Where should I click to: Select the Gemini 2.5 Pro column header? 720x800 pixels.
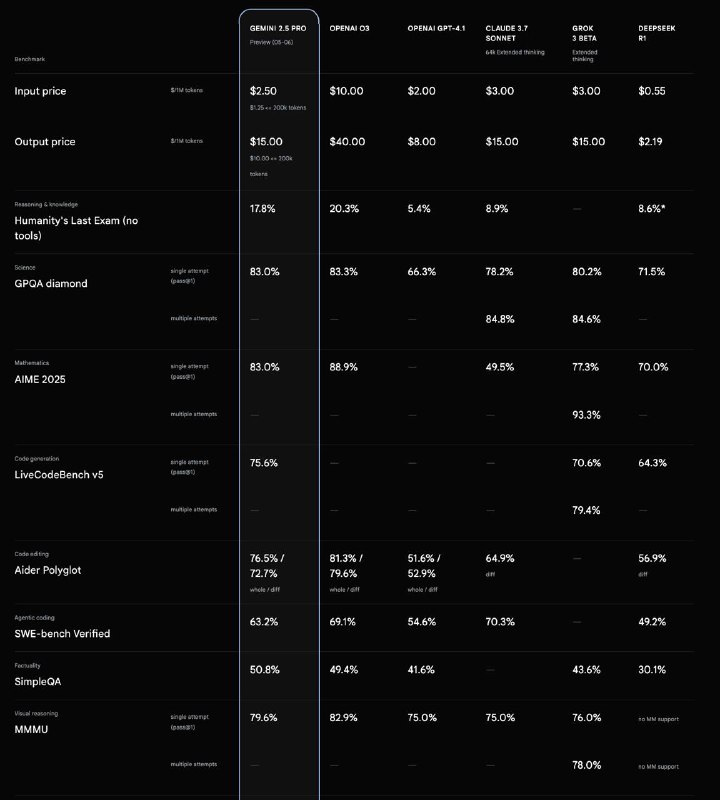(278, 29)
